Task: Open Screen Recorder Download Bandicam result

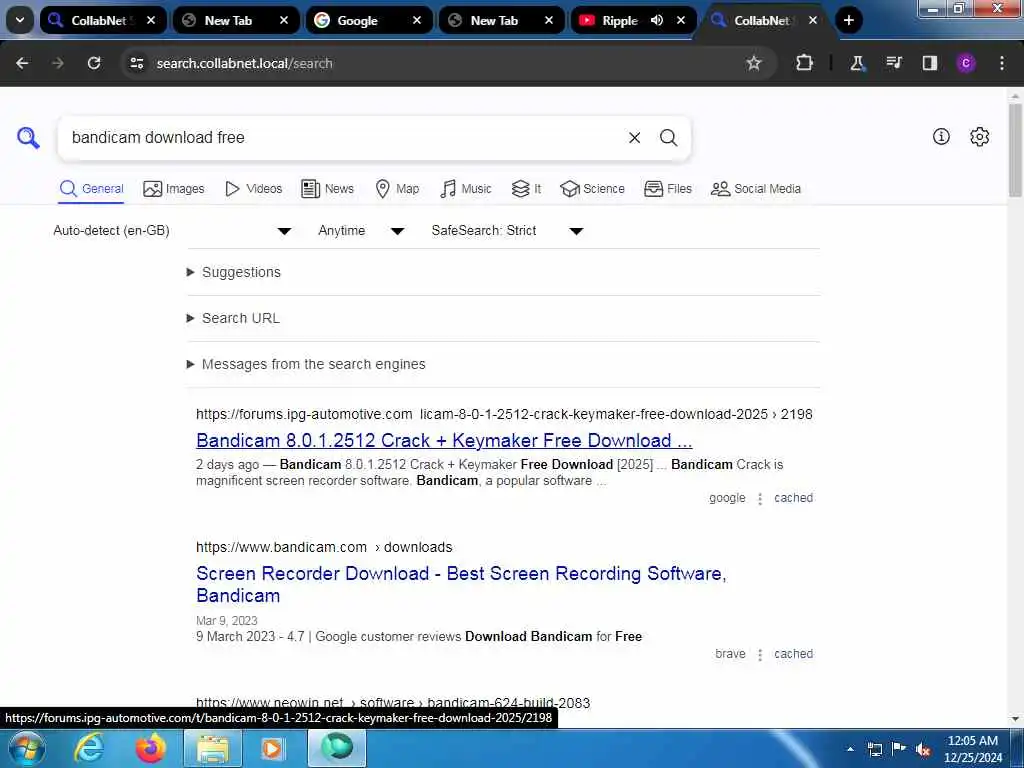Action: tap(461, 584)
